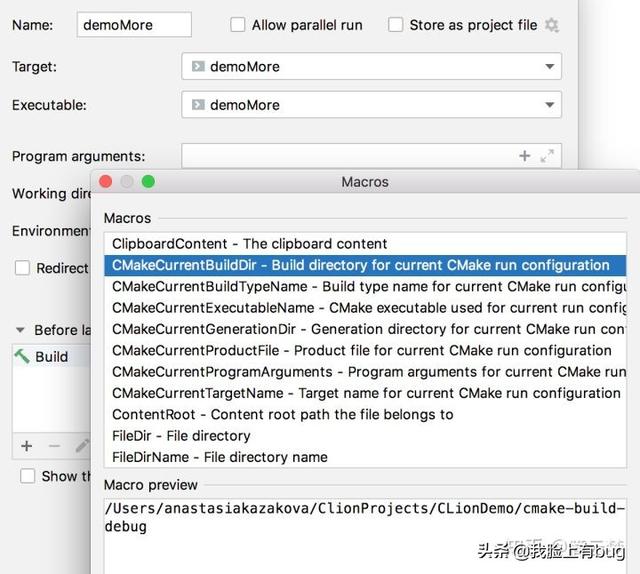Viewport: 640px width, 574px height.
Task: Click the gear icon beside Store as project file
Action: [x=552, y=25]
